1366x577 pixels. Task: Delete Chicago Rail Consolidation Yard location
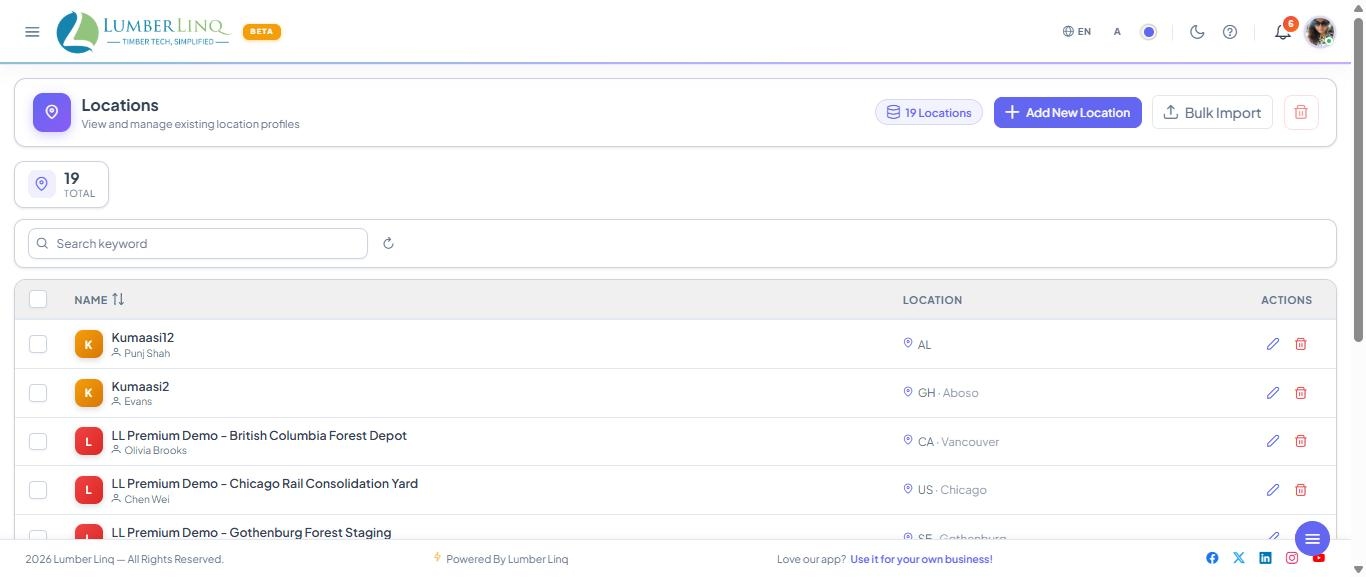[1301, 490]
